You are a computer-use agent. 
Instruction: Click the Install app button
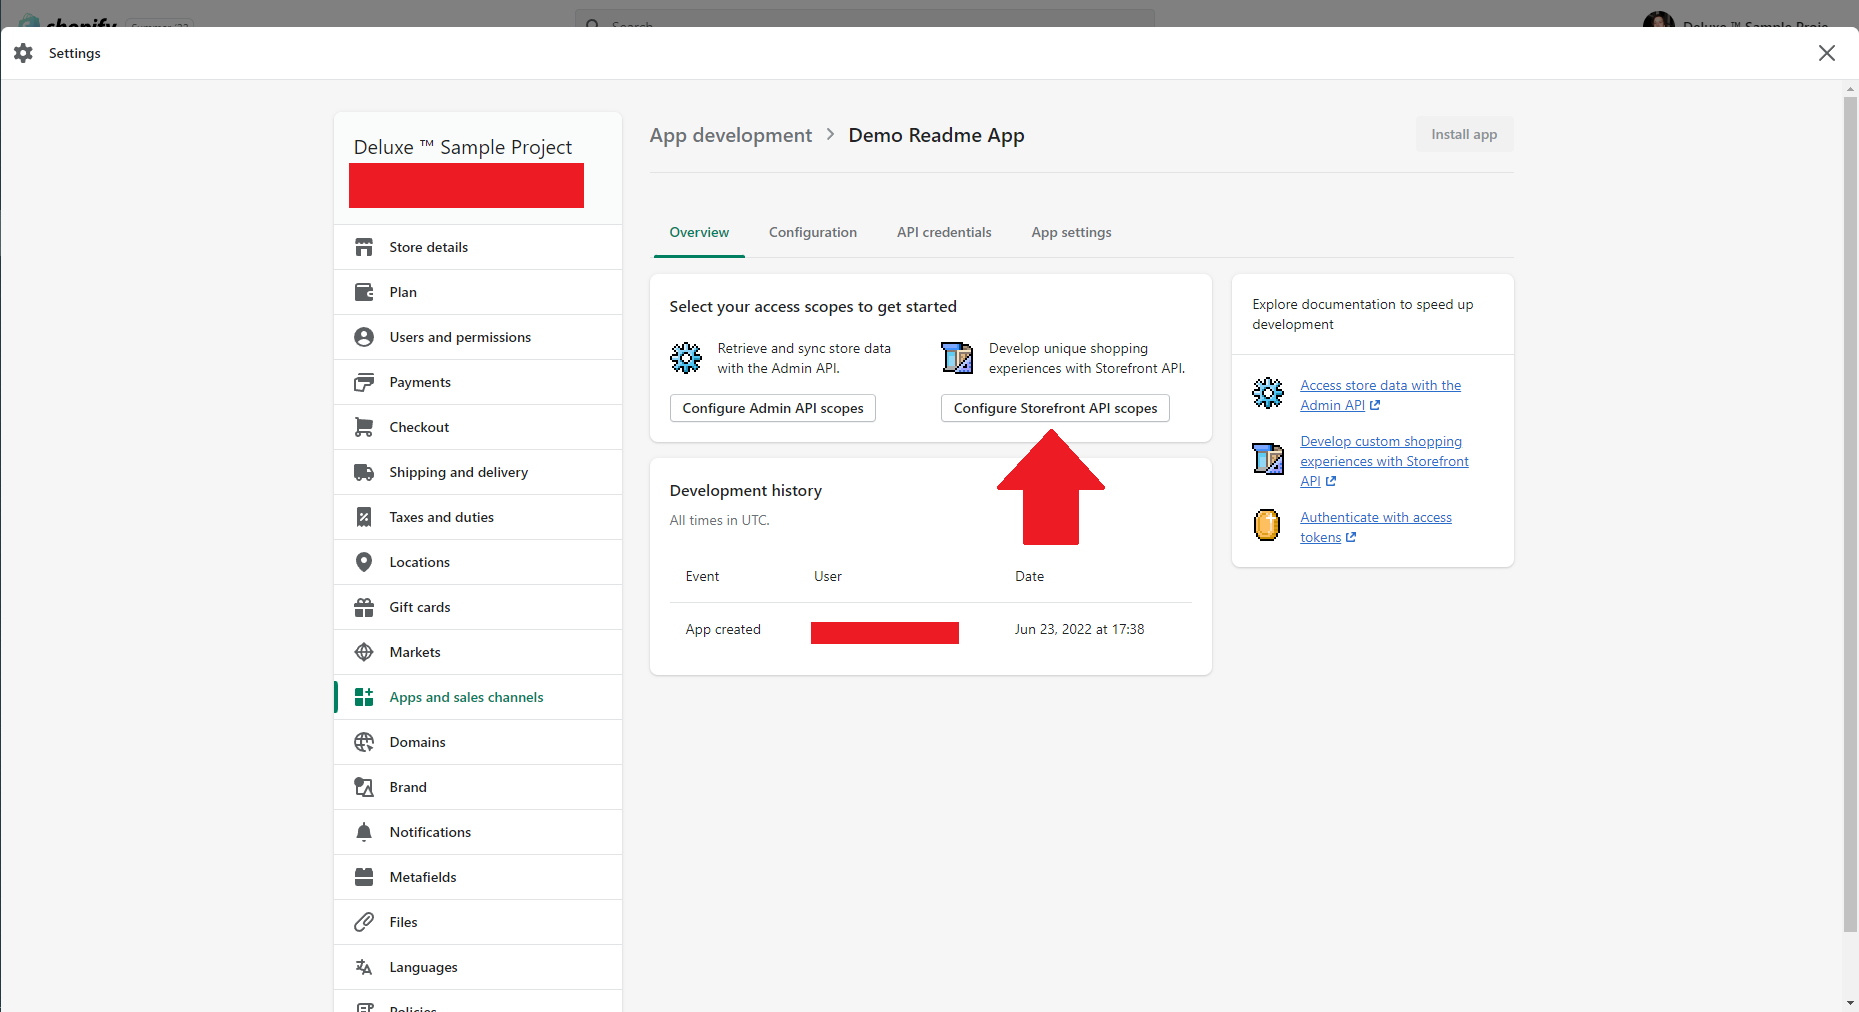(1464, 134)
